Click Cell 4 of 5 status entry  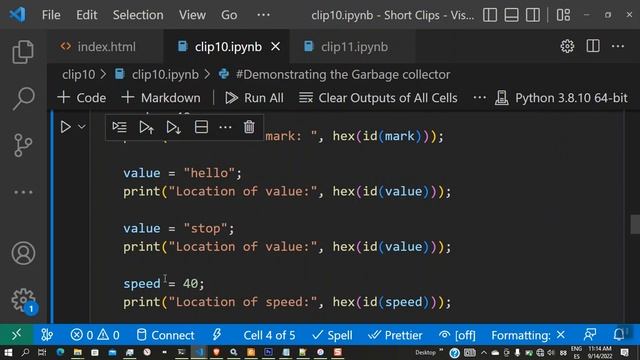[x=269, y=335]
